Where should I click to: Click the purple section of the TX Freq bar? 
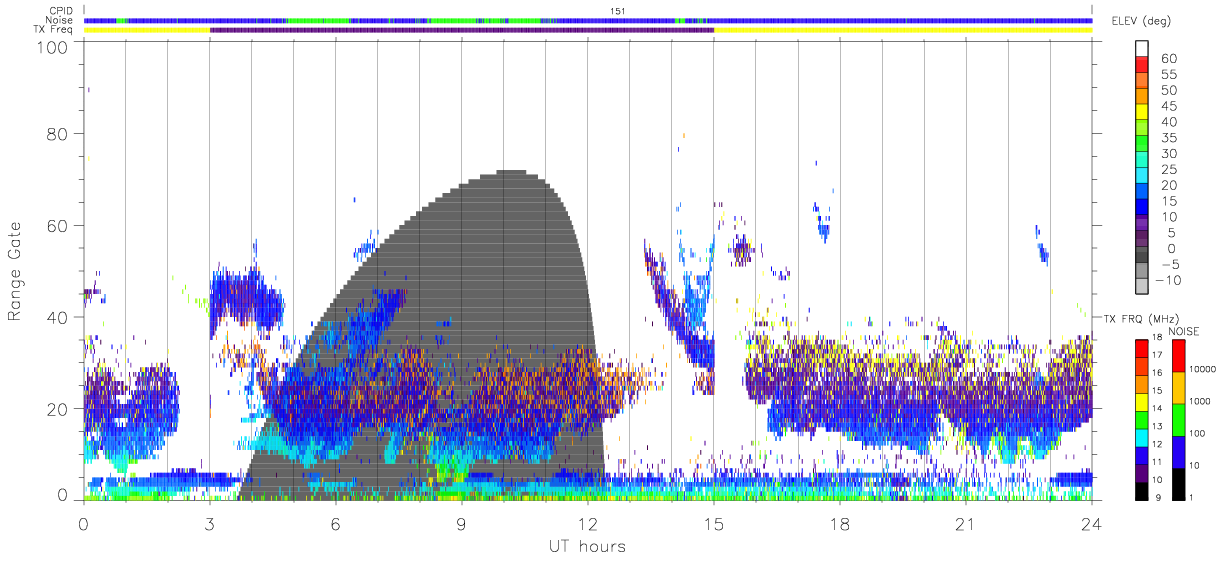pyautogui.click(x=462, y=30)
